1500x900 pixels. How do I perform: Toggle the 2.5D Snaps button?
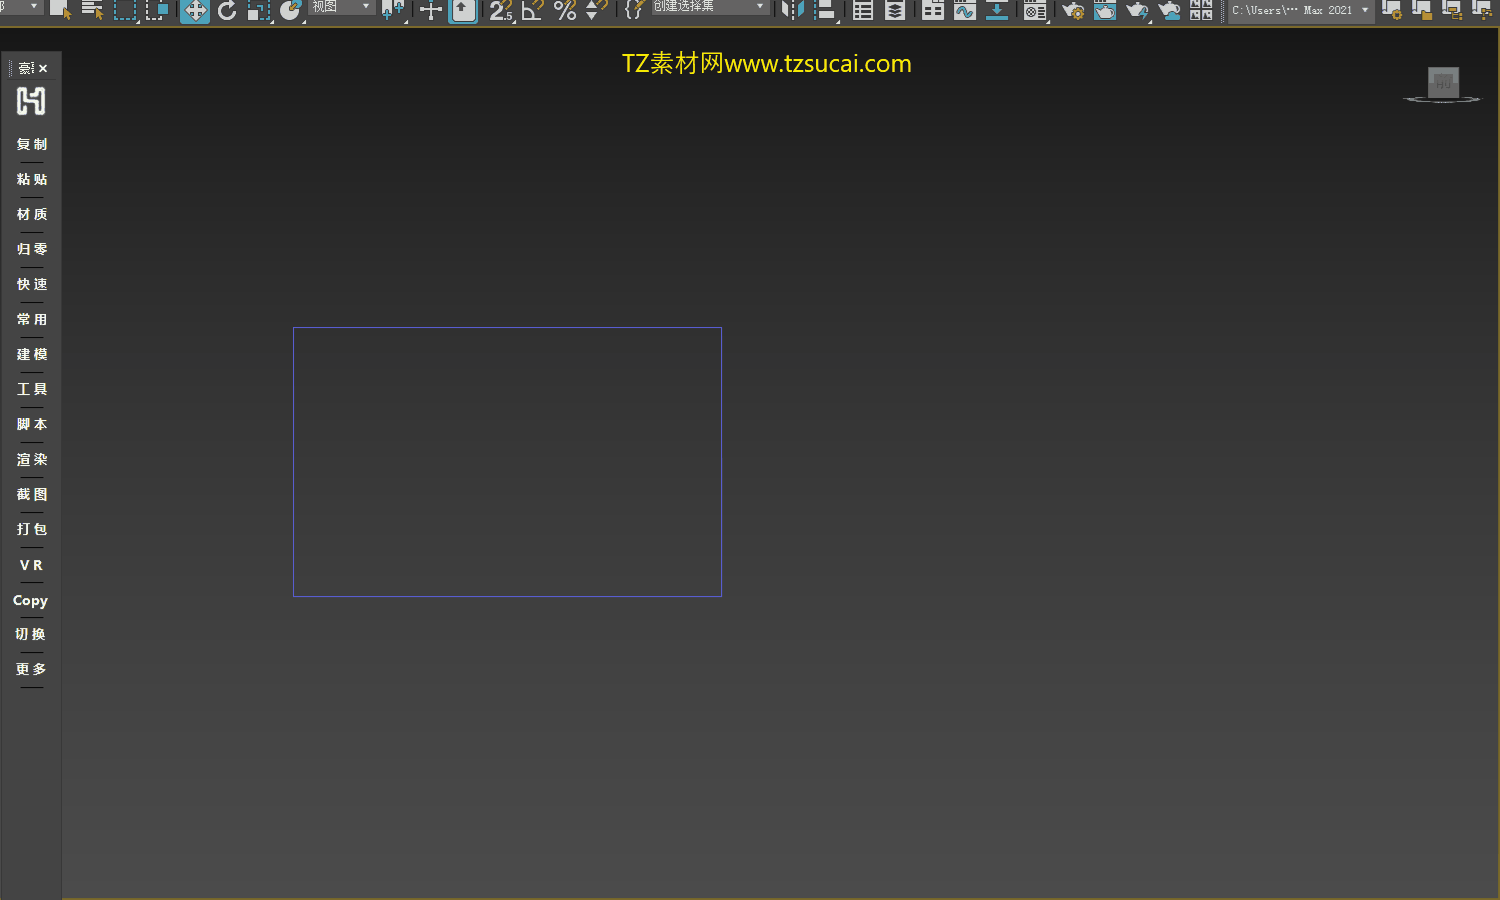pos(501,10)
